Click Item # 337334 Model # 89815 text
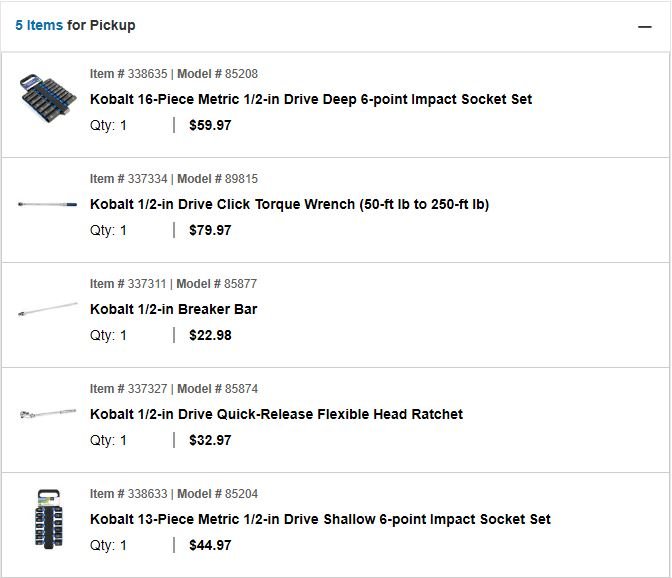The width and height of the screenshot is (672, 578). coord(174,179)
